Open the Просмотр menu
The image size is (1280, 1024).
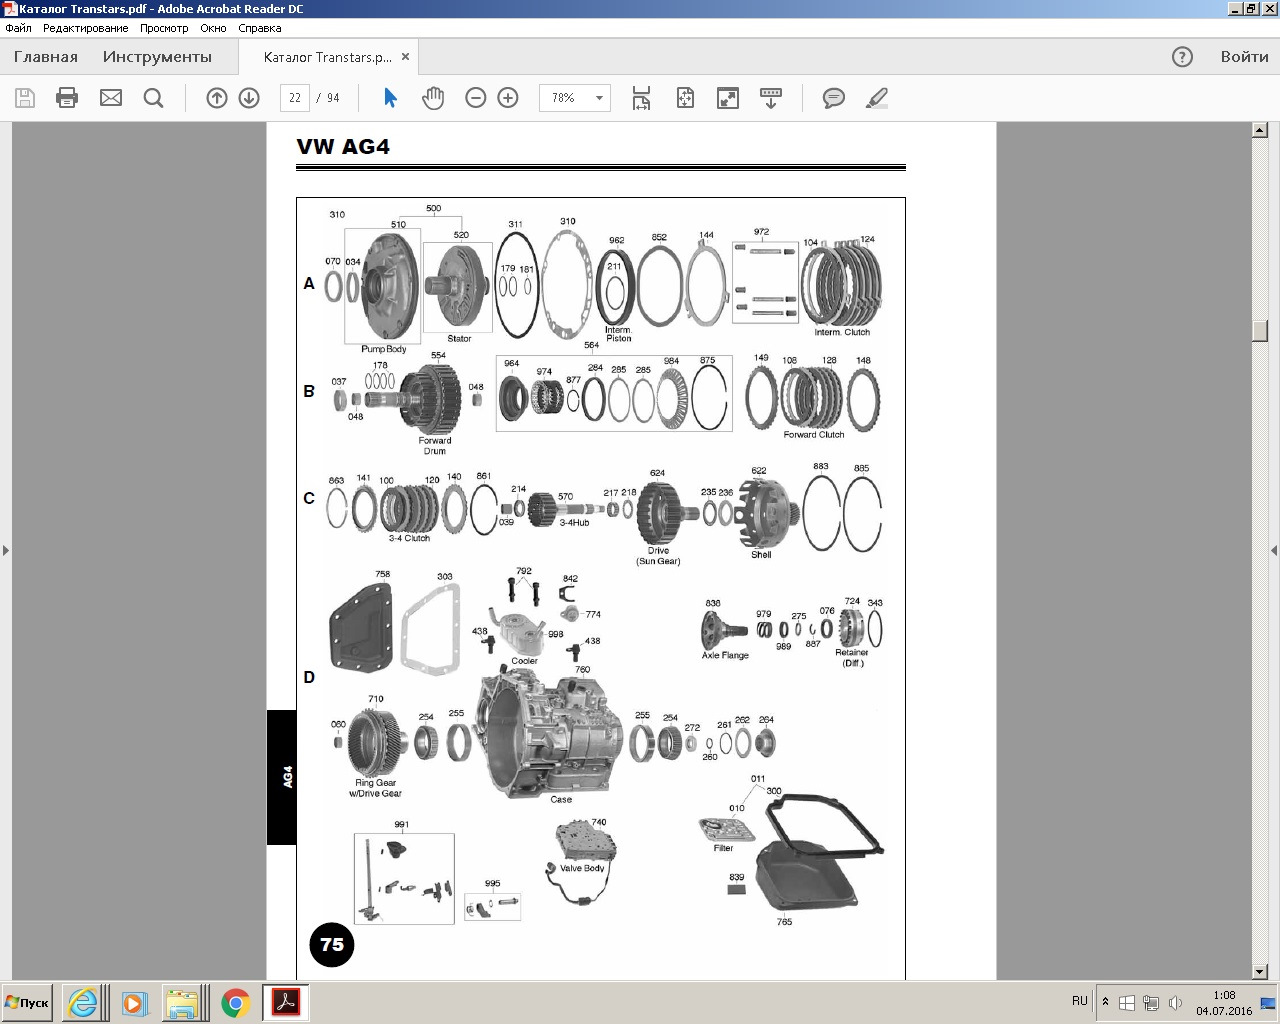point(164,28)
